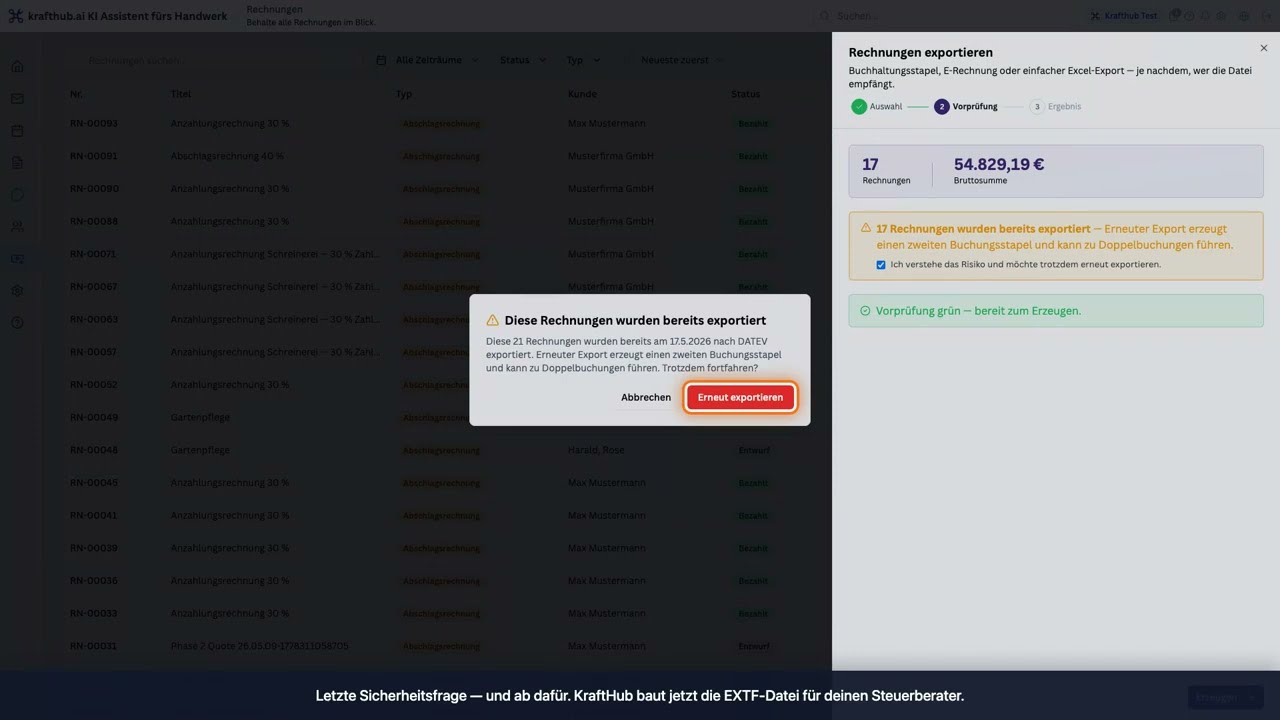This screenshot has width=1280, height=720.
Task: Select invoice RN-00031
Action: point(94,646)
